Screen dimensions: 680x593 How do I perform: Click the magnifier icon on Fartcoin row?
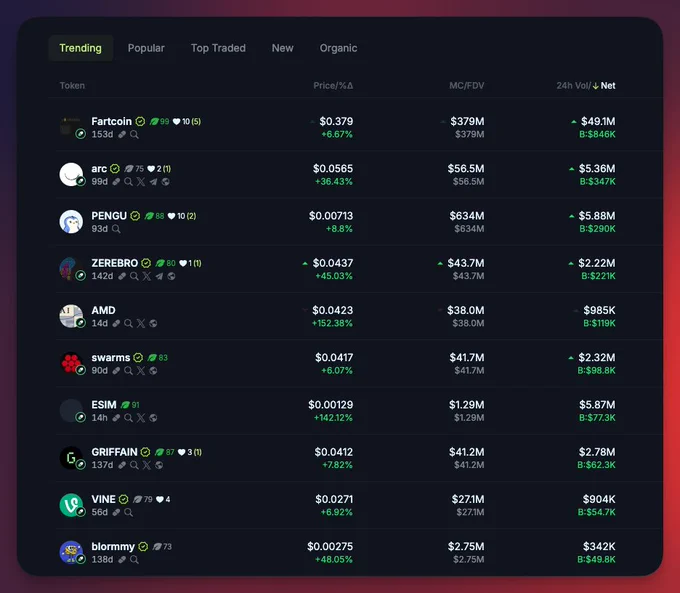134,134
